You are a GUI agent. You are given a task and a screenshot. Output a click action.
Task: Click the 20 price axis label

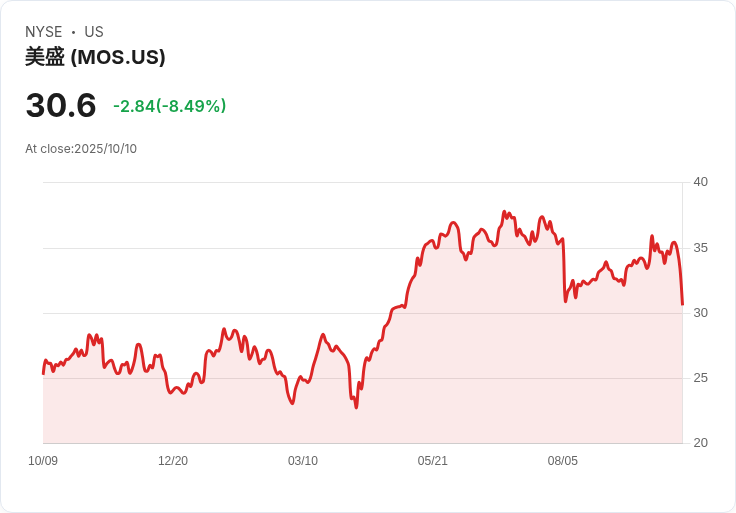click(700, 443)
